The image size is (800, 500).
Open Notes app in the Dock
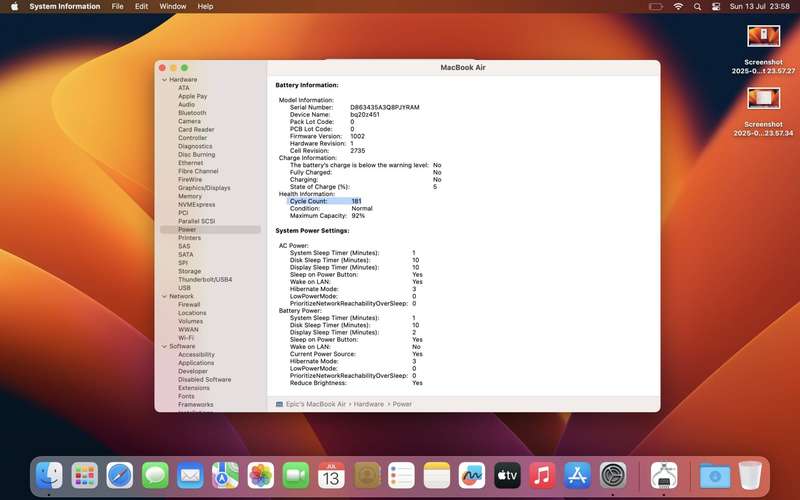click(x=437, y=475)
